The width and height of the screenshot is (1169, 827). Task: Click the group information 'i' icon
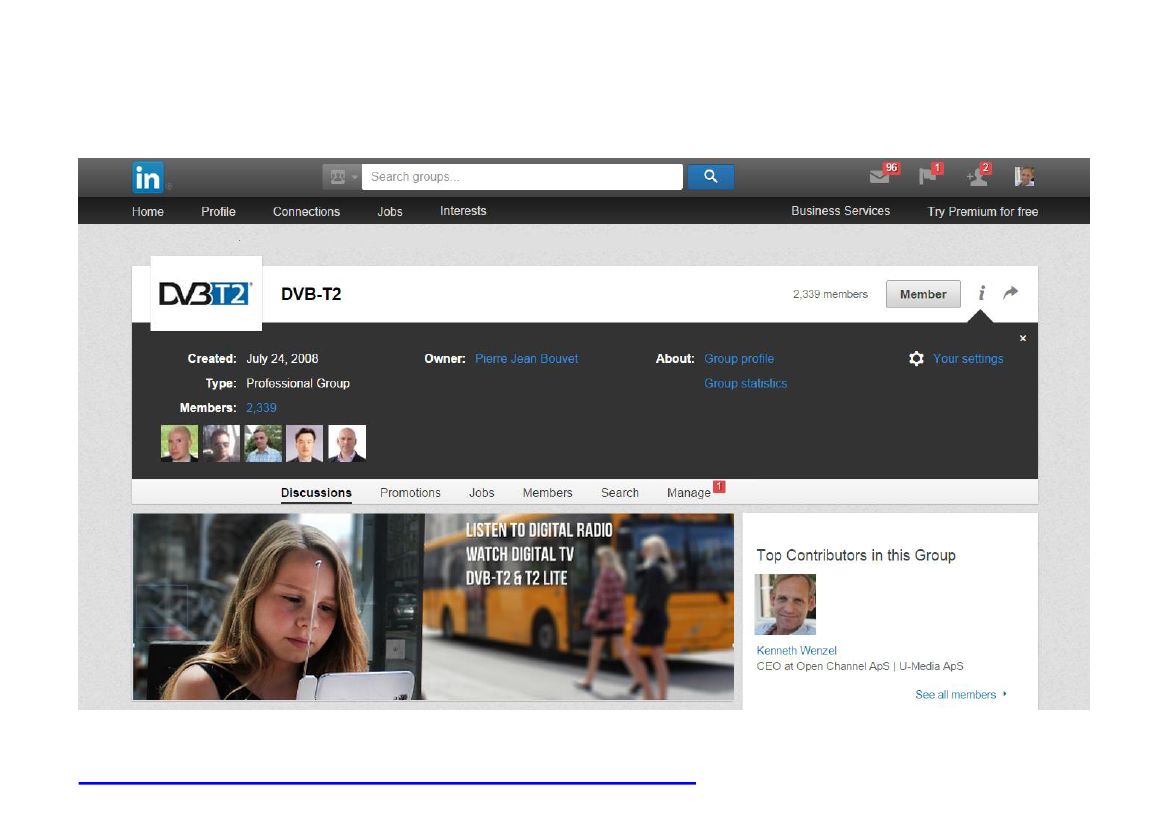coord(982,293)
